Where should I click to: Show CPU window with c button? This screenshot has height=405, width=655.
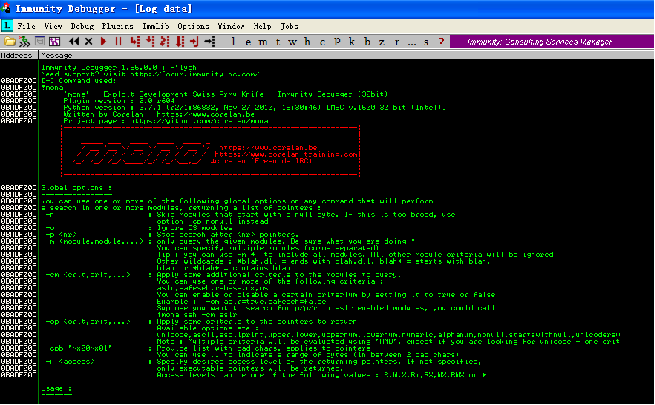[322, 41]
